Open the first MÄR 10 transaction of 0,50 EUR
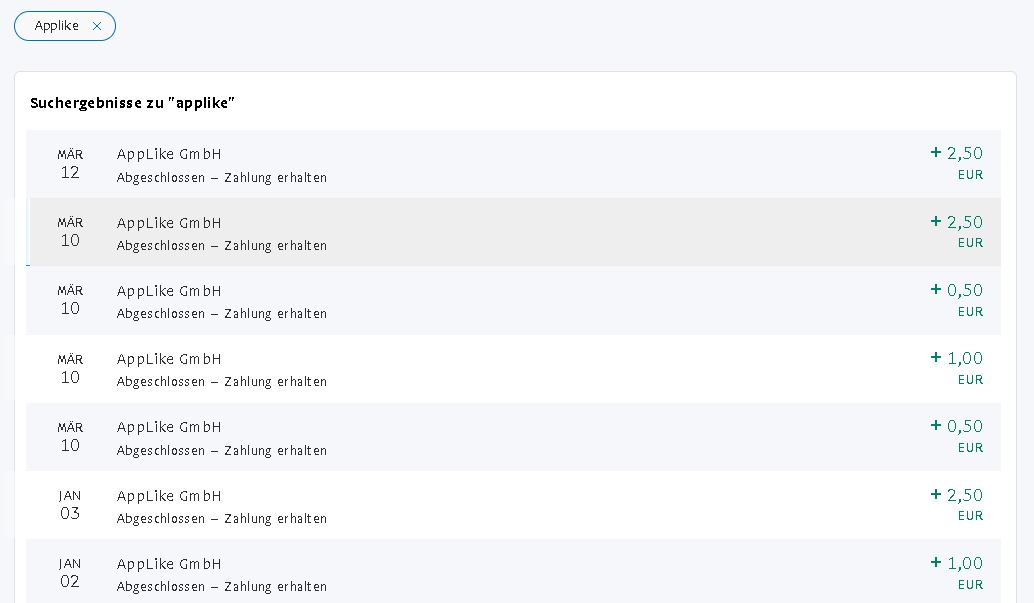The image size is (1034, 603). 513,300
